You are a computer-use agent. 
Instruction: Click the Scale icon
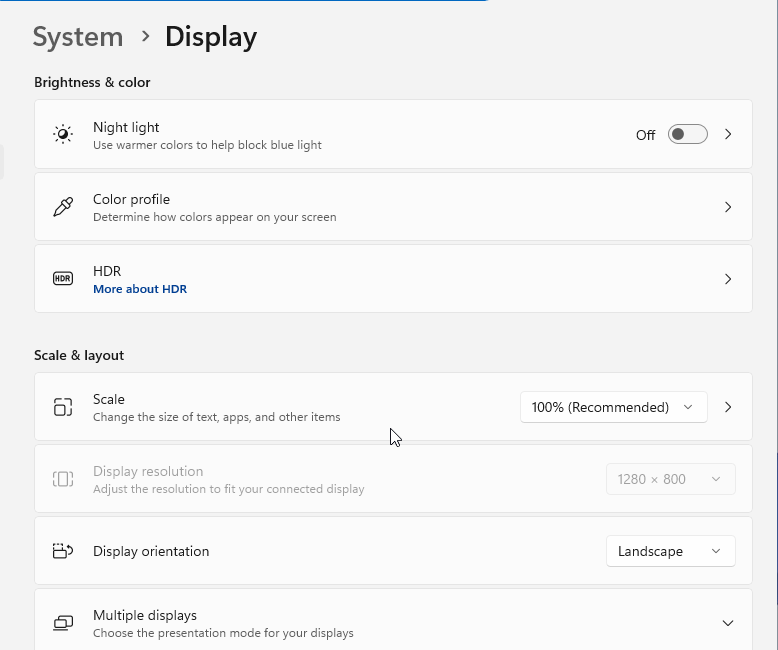(x=63, y=407)
